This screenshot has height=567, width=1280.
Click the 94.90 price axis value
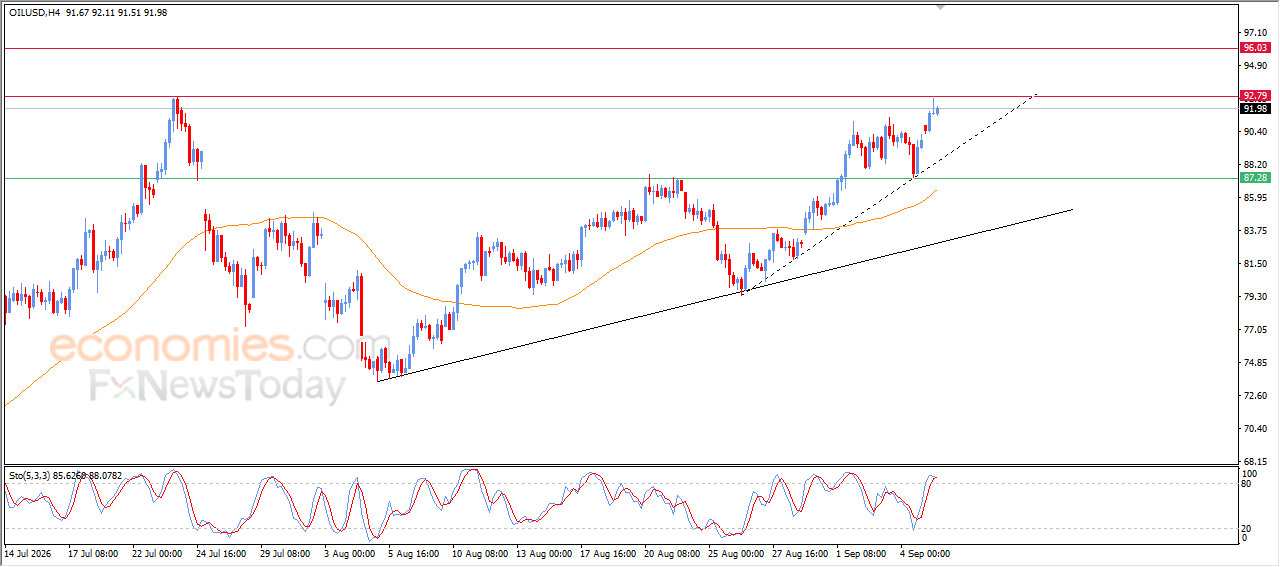1255,66
